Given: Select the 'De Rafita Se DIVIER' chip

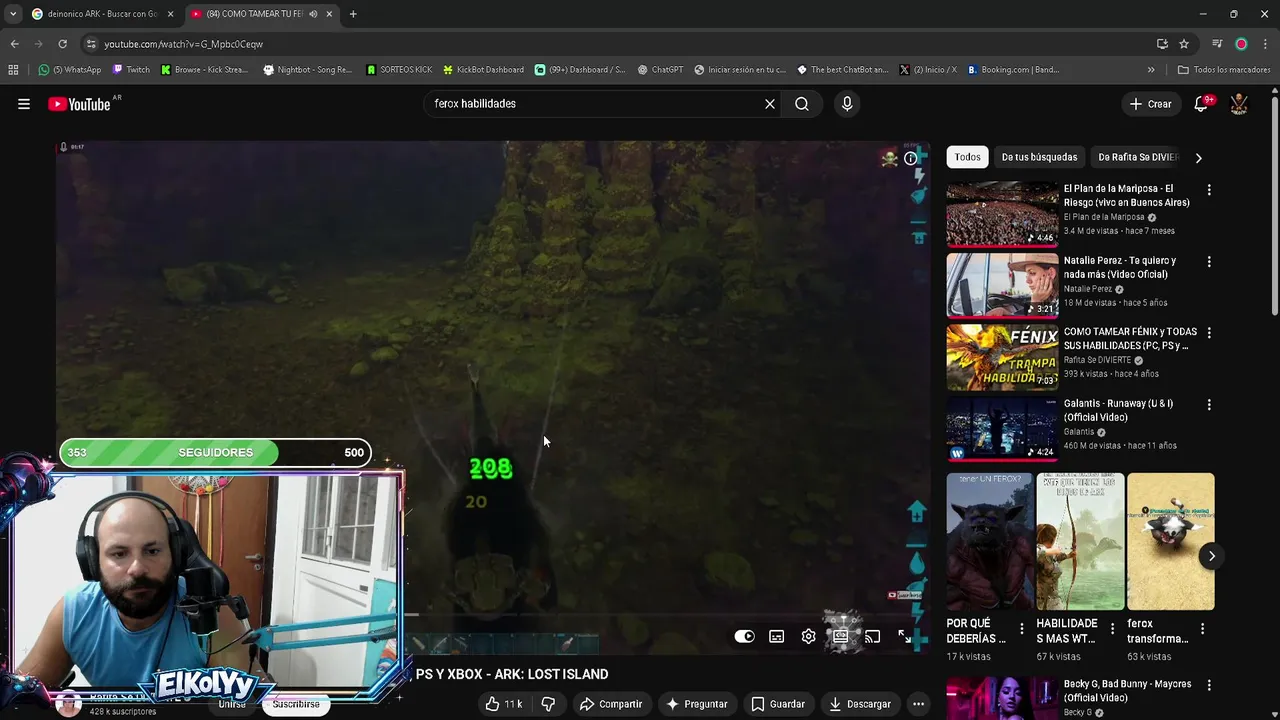Looking at the screenshot, I should pyautogui.click(x=1138, y=157).
